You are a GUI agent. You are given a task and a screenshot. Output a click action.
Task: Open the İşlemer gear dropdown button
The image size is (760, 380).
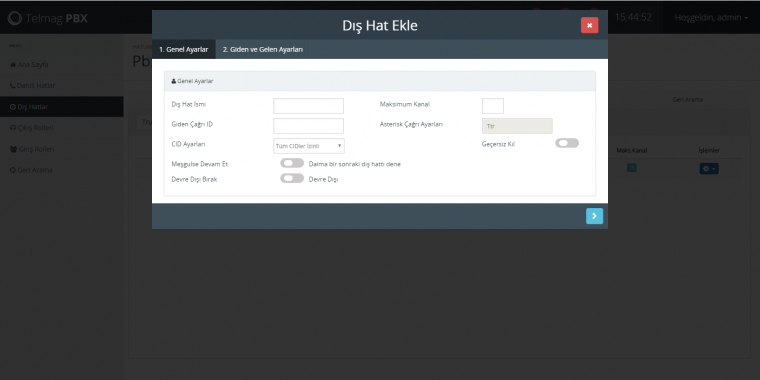pyautogui.click(x=709, y=168)
